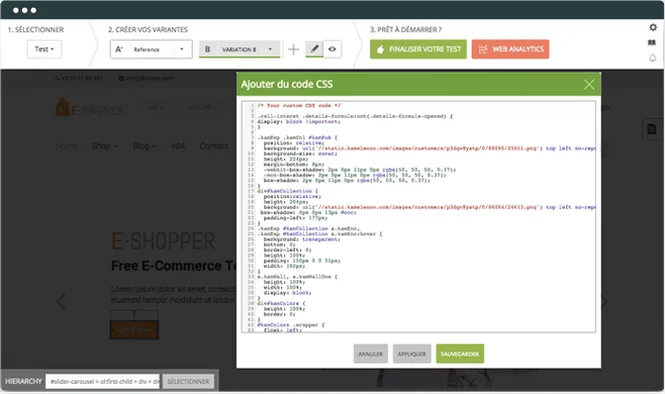Open the Shop menu on background page
Image resolution: width=665 pixels, height=394 pixels.
[105, 146]
